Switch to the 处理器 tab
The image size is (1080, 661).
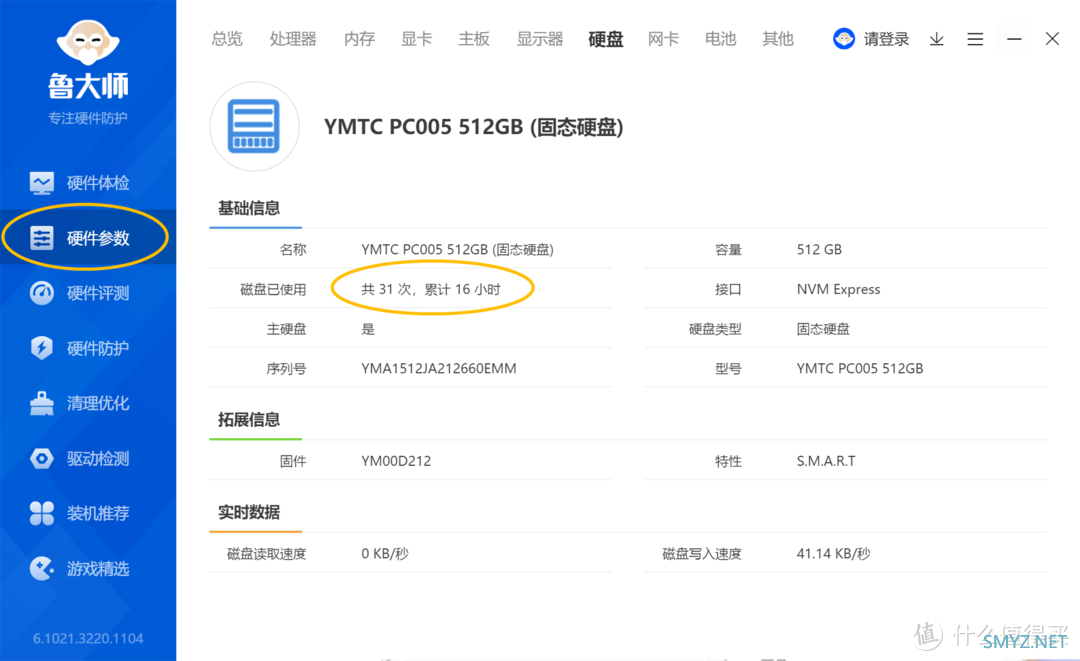coord(293,39)
